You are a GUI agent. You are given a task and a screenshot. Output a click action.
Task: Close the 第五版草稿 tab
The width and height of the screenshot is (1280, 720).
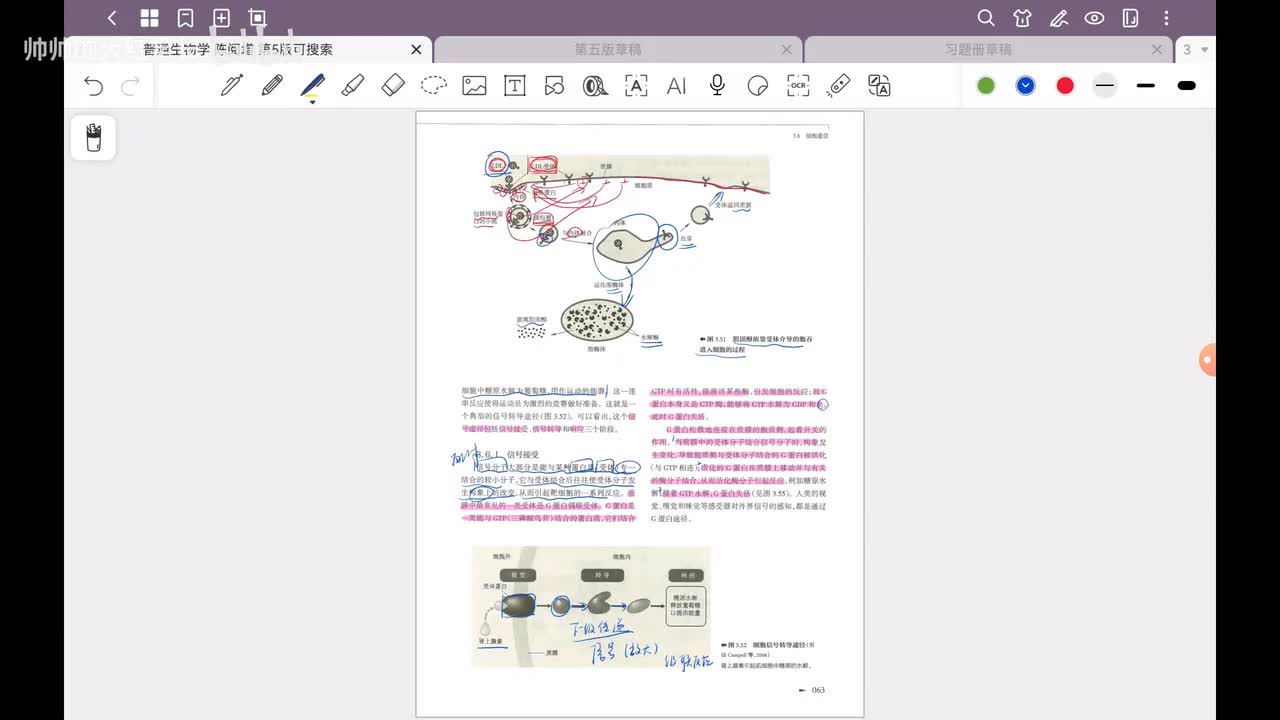[787, 50]
